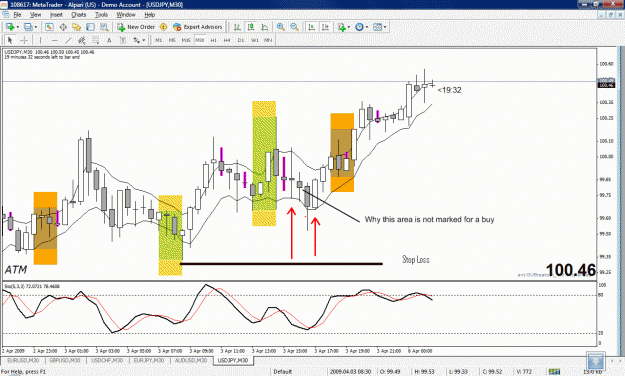Open the Charts menu

tap(79, 15)
